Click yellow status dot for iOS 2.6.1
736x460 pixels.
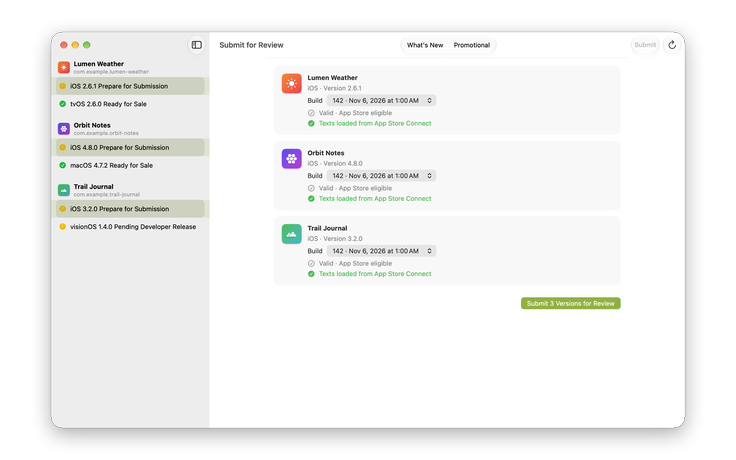coord(62,86)
